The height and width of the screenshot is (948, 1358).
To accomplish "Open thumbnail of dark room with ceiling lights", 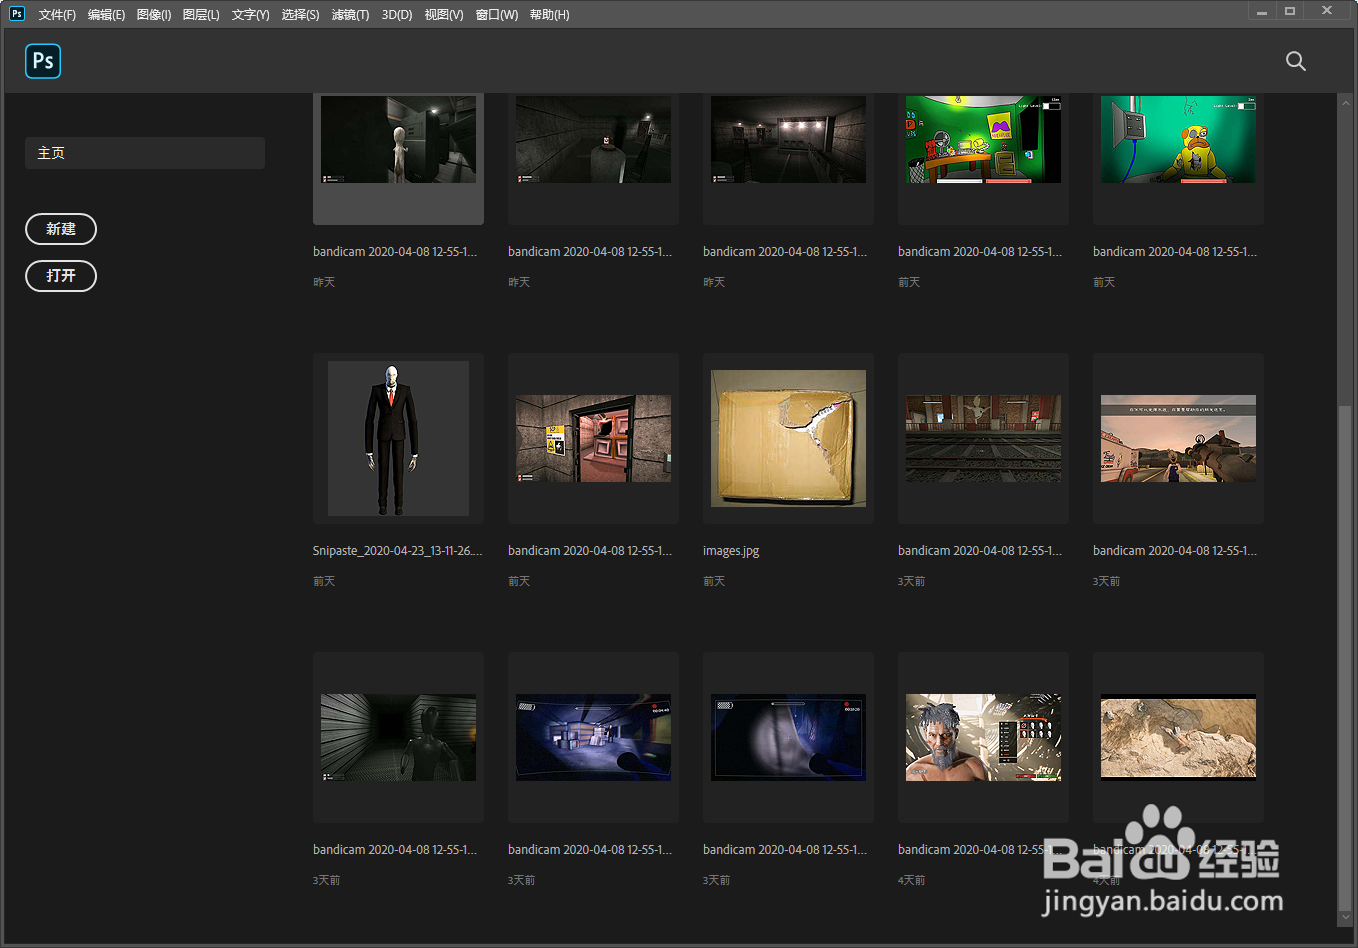I will click(788, 140).
